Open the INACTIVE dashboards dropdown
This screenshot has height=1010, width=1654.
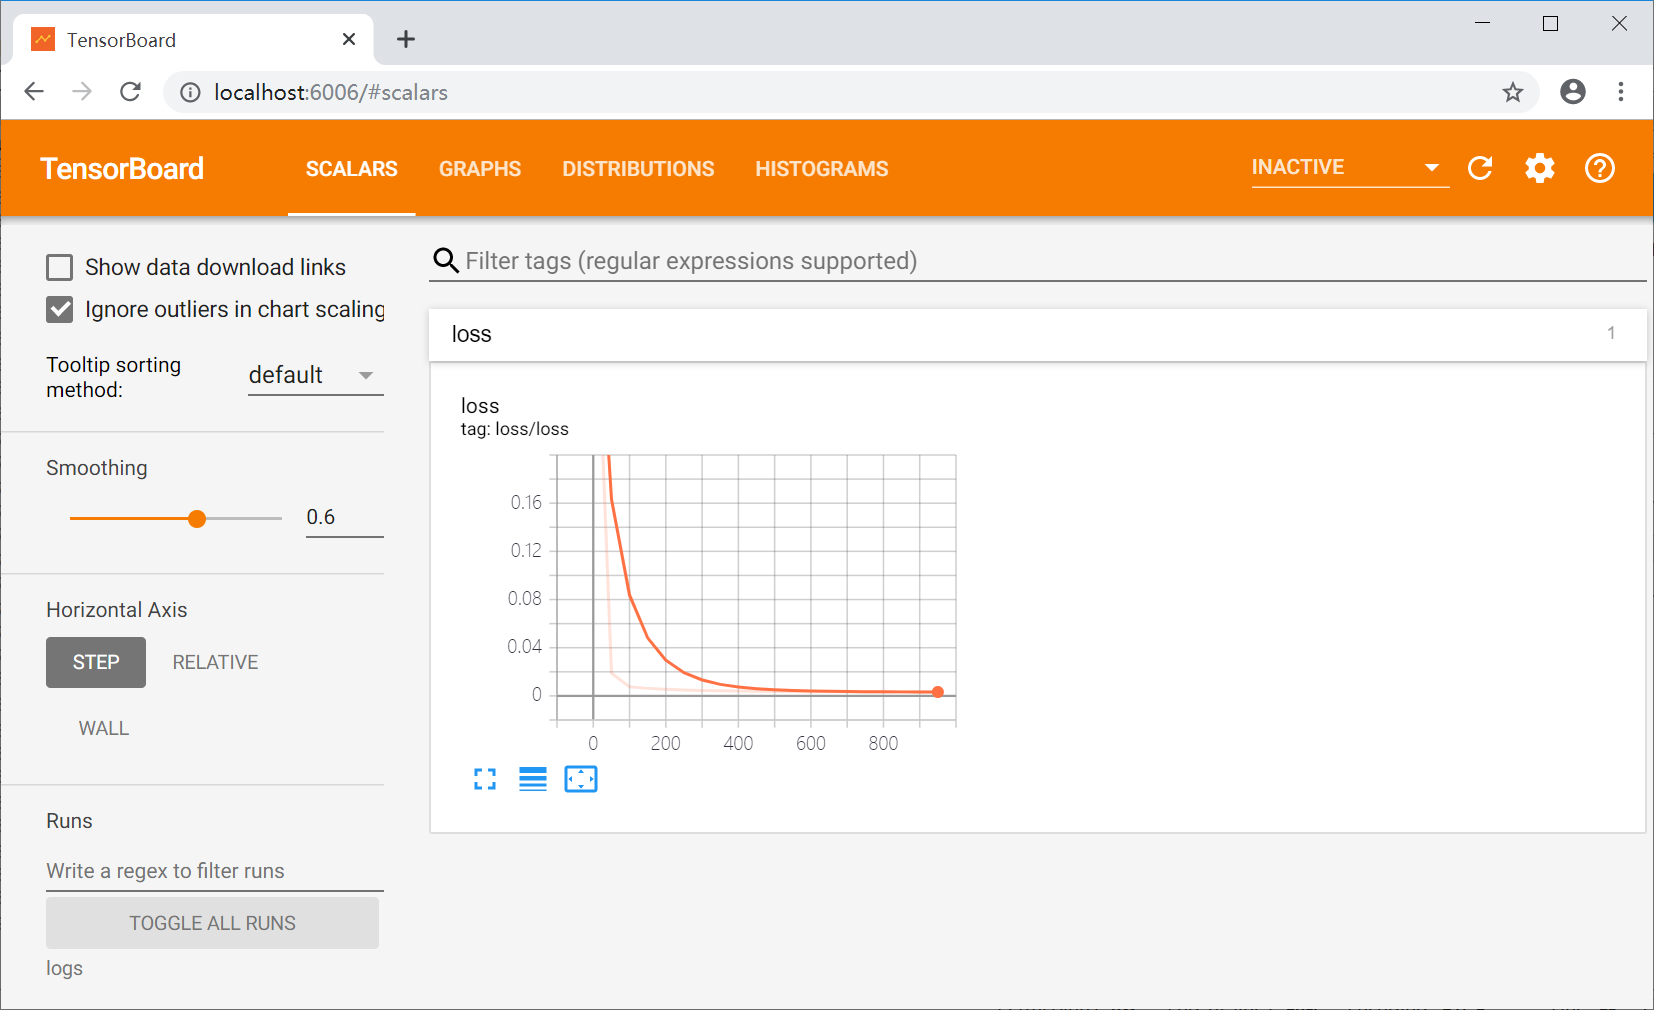(1350, 167)
